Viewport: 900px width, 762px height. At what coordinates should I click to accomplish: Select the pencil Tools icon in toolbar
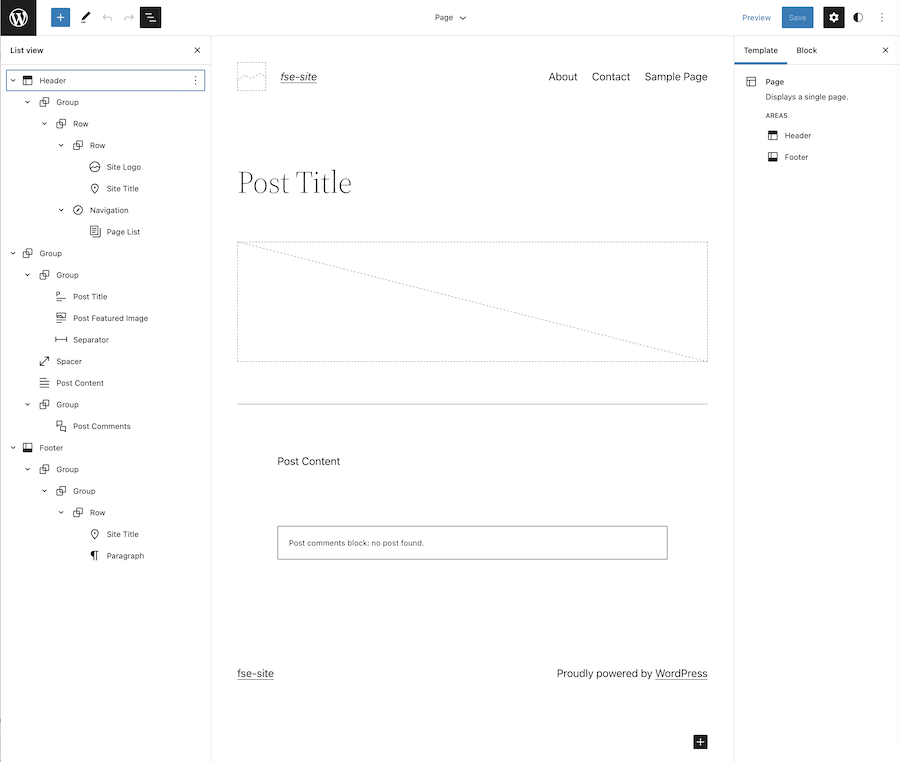pos(86,17)
